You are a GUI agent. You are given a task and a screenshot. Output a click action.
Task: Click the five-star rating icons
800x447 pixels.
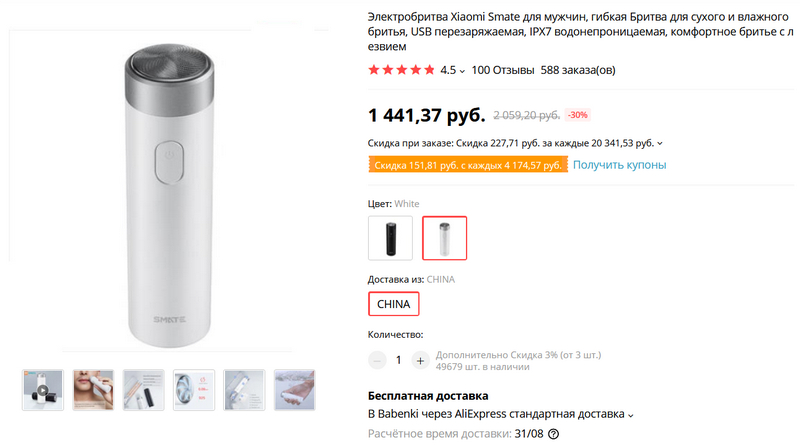pyautogui.click(x=401, y=70)
